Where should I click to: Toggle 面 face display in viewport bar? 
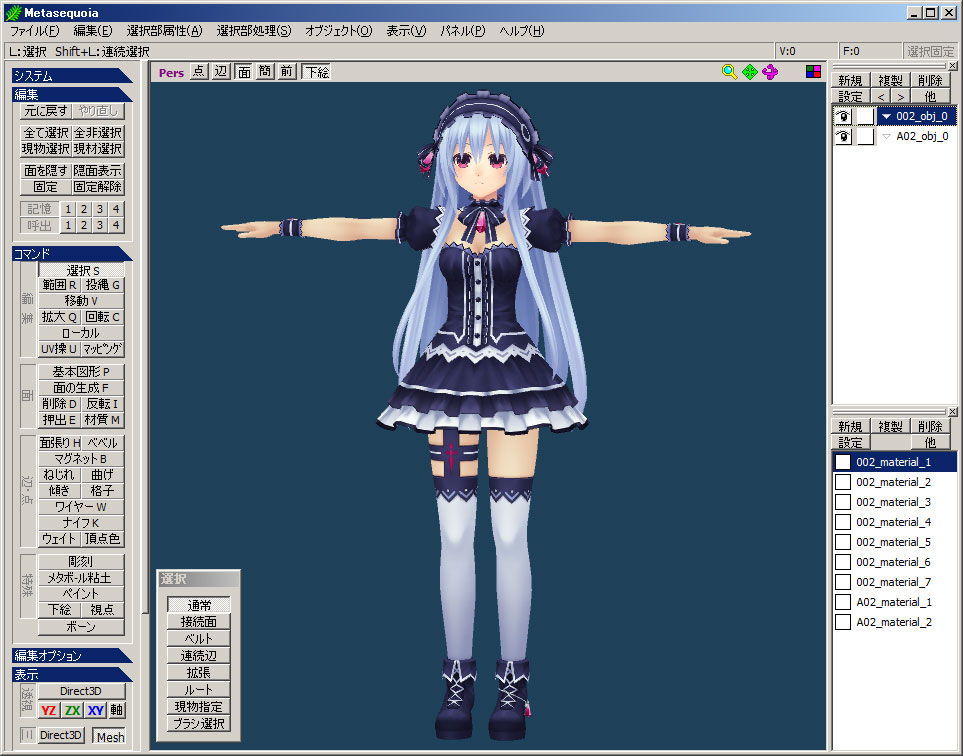tap(244, 72)
